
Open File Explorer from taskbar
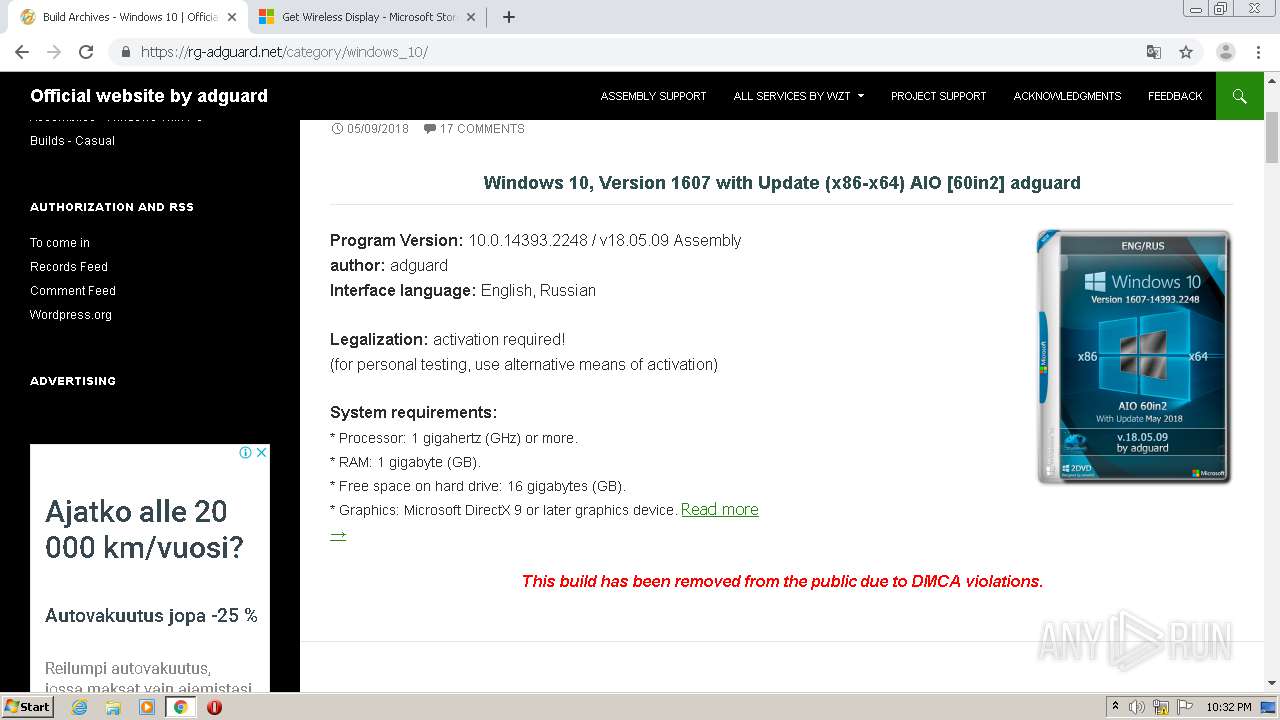click(113, 707)
